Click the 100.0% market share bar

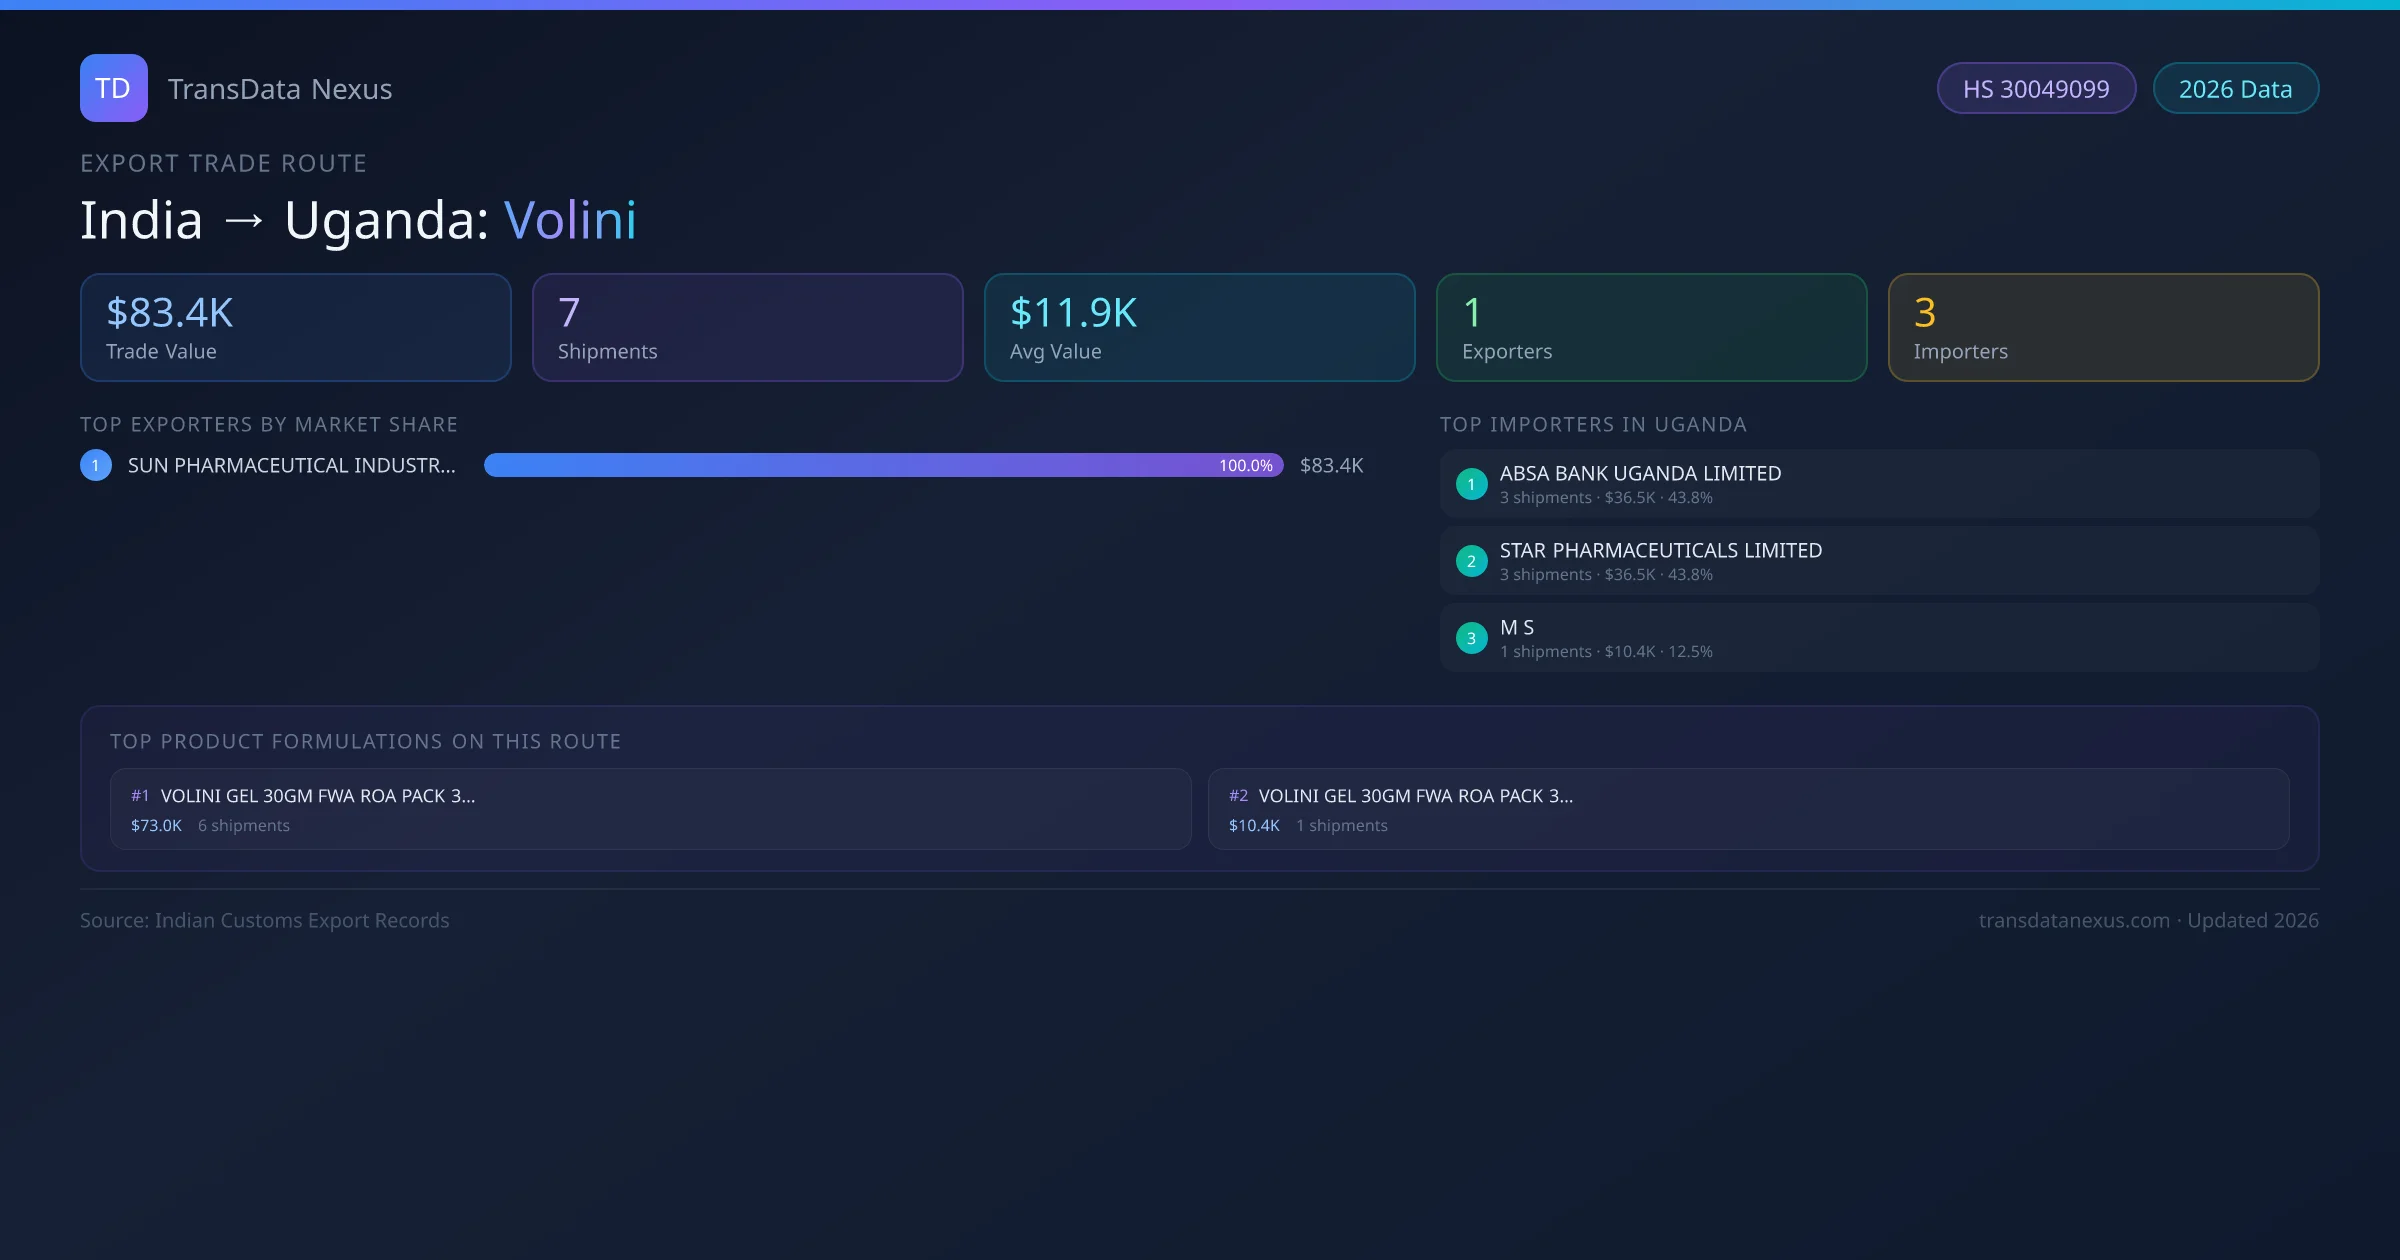pos(883,465)
